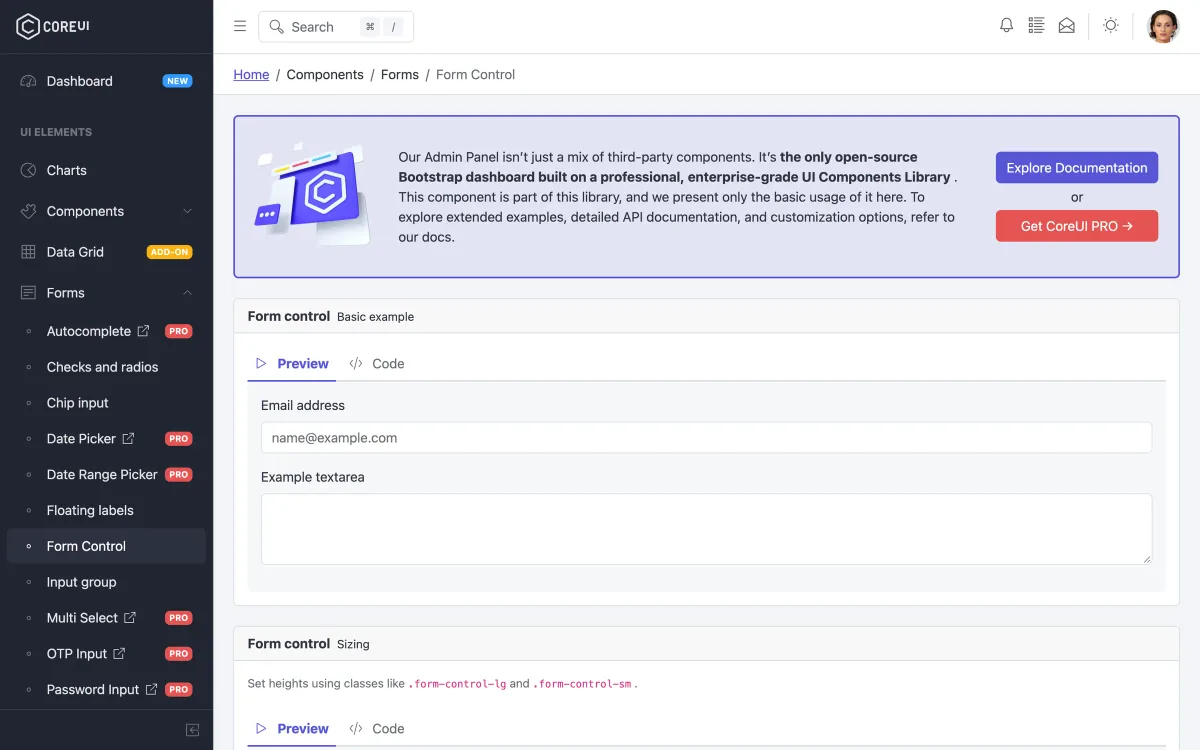Click the PRO badge next to Date Range Picker
This screenshot has height=750, width=1200.
(x=179, y=474)
